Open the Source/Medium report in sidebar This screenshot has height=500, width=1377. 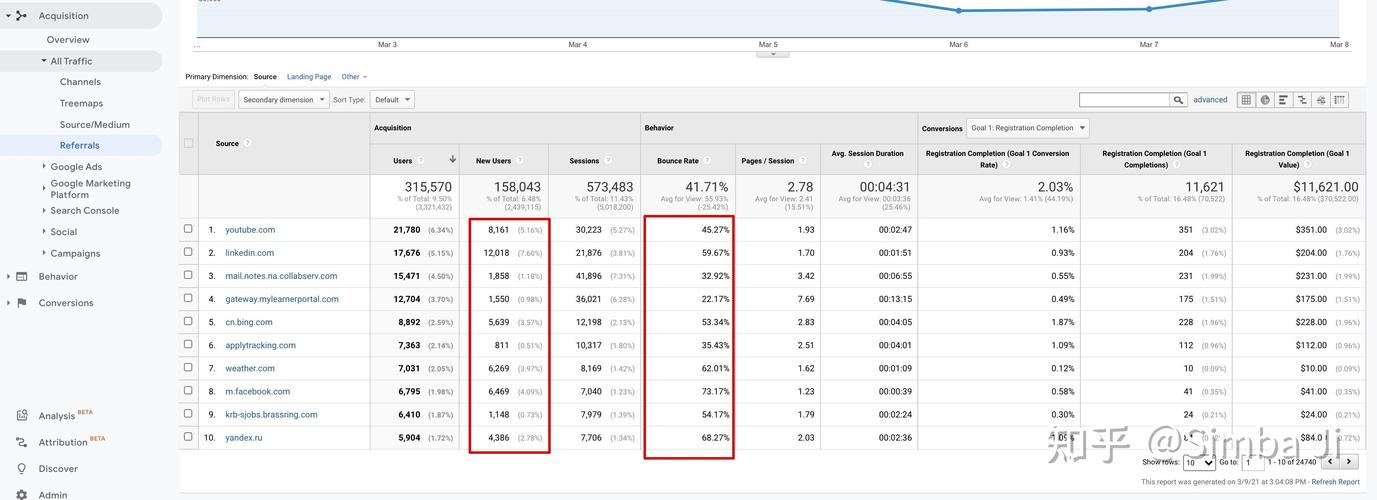tap(95, 125)
